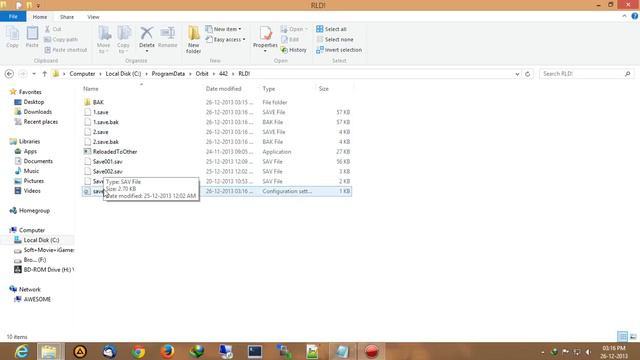Select the ReloadedToOther application

(115, 152)
